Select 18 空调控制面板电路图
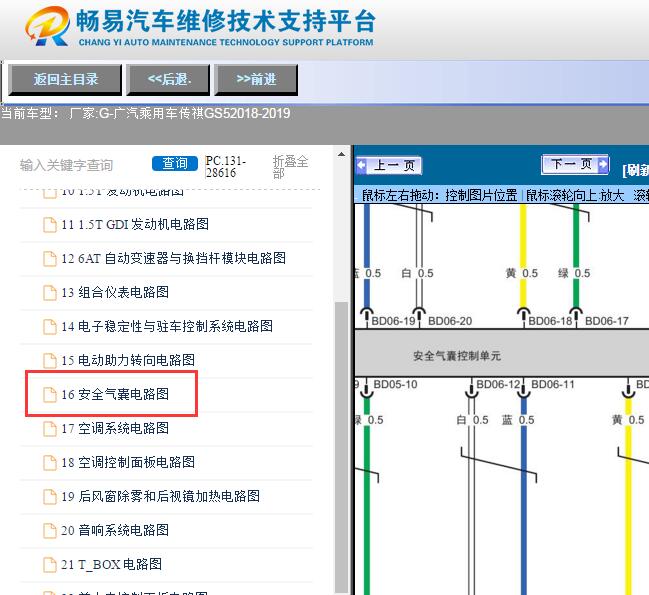This screenshot has width=649, height=595. tap(128, 463)
